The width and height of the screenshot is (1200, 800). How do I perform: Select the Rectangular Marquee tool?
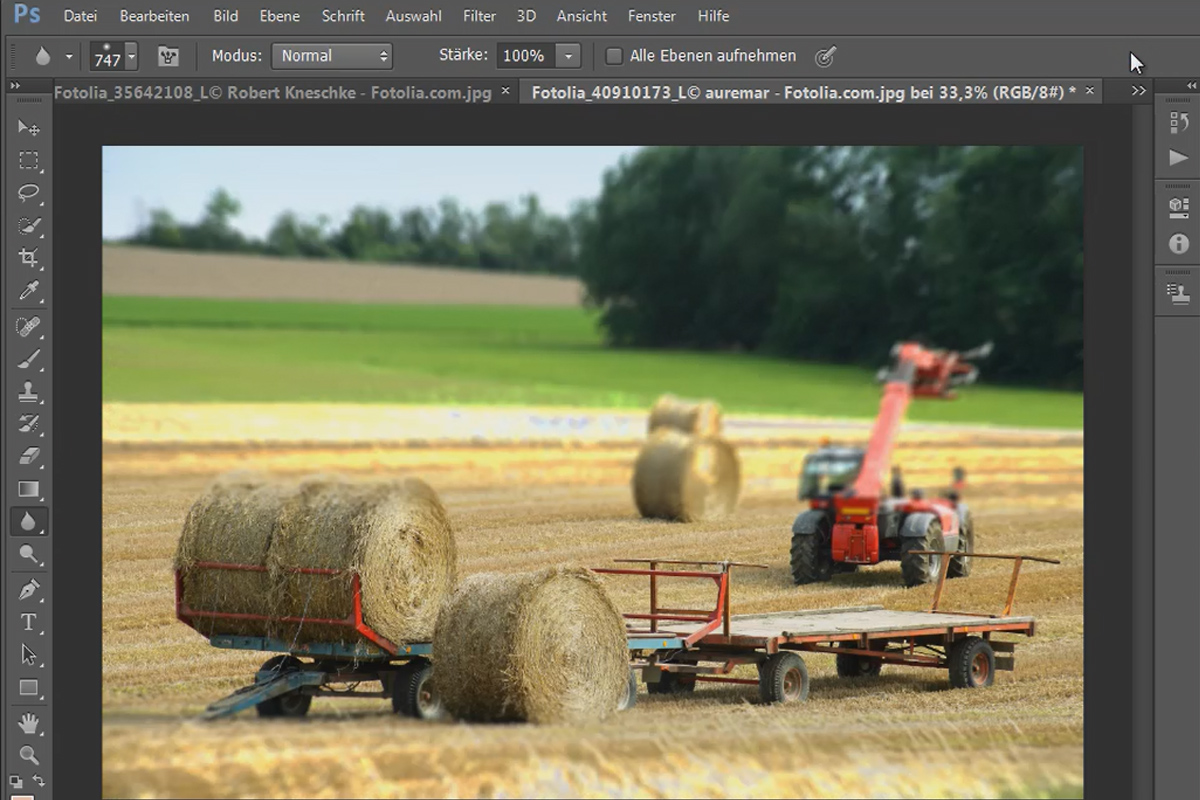point(29,161)
